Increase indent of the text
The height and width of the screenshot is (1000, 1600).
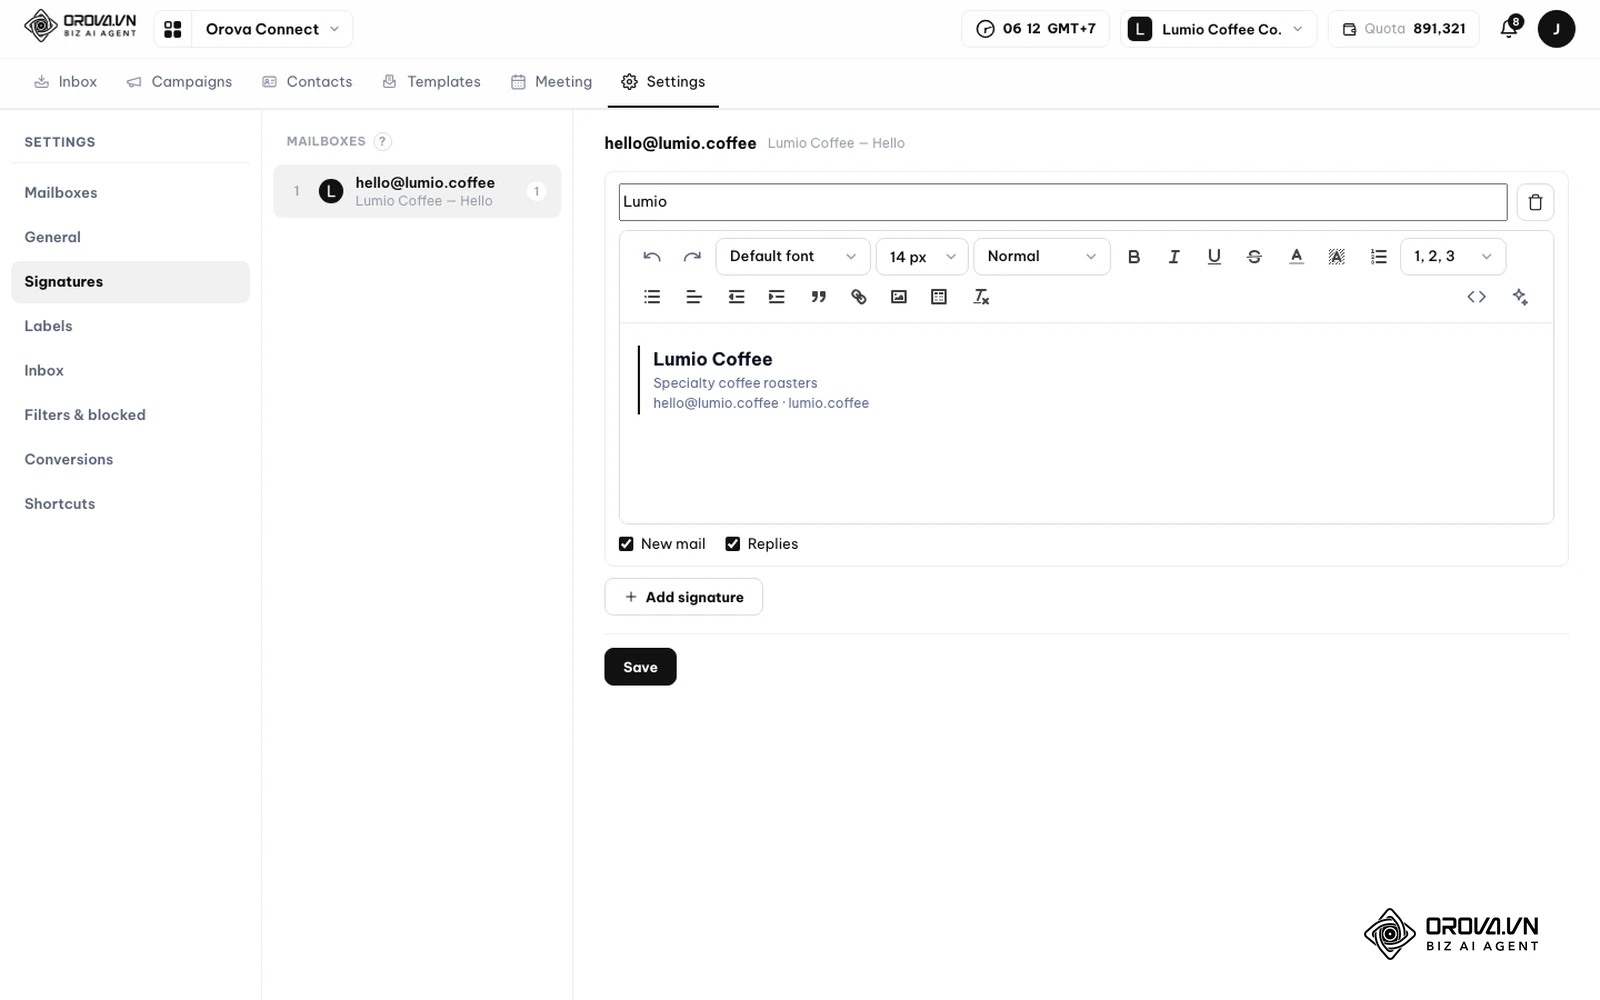(776, 297)
